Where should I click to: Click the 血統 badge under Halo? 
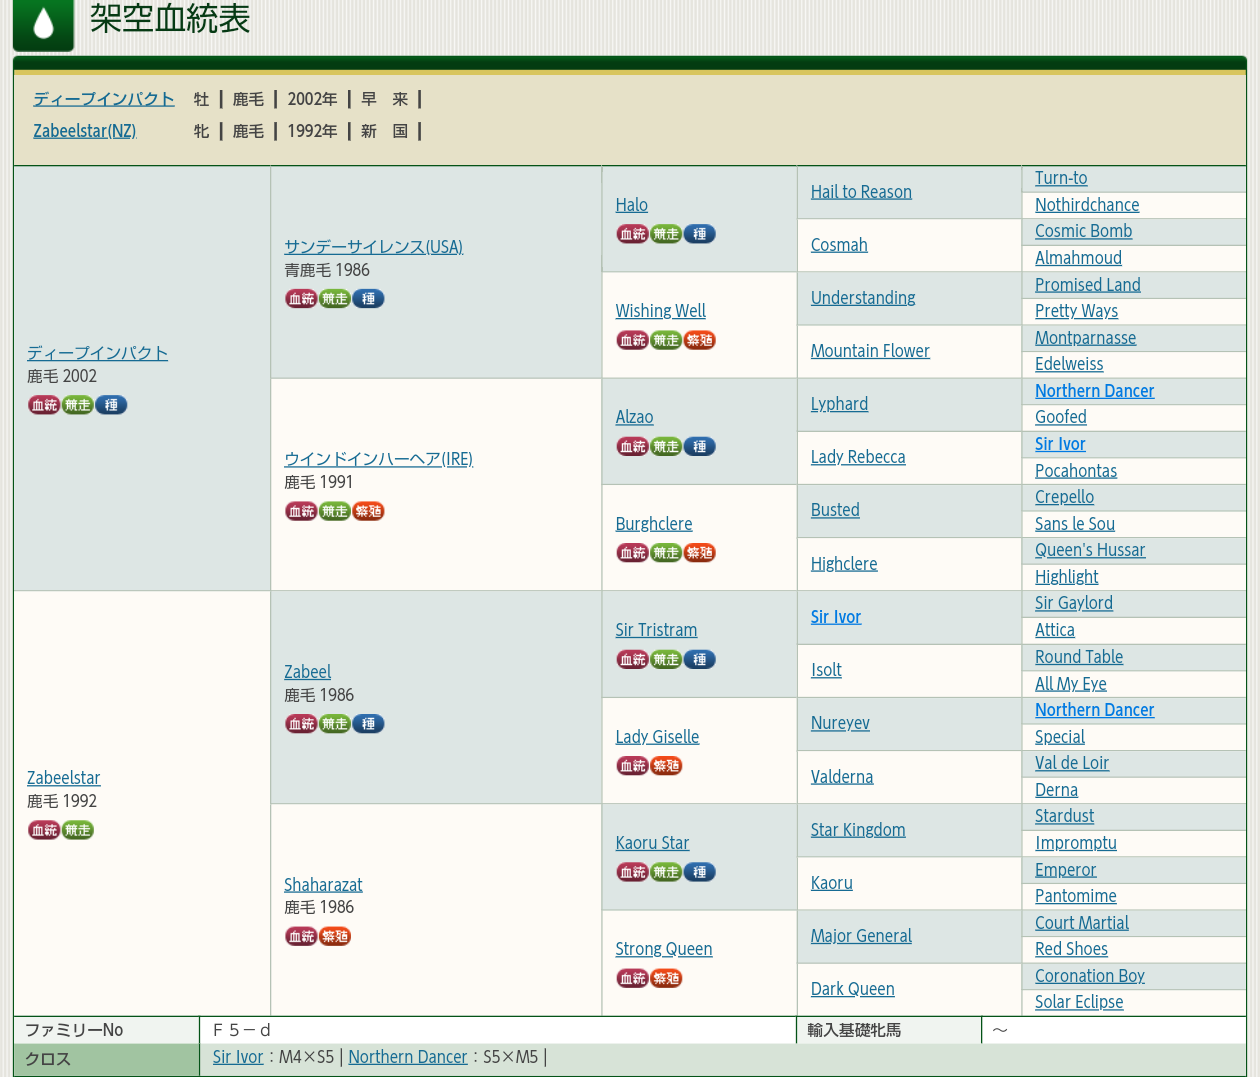(x=632, y=234)
